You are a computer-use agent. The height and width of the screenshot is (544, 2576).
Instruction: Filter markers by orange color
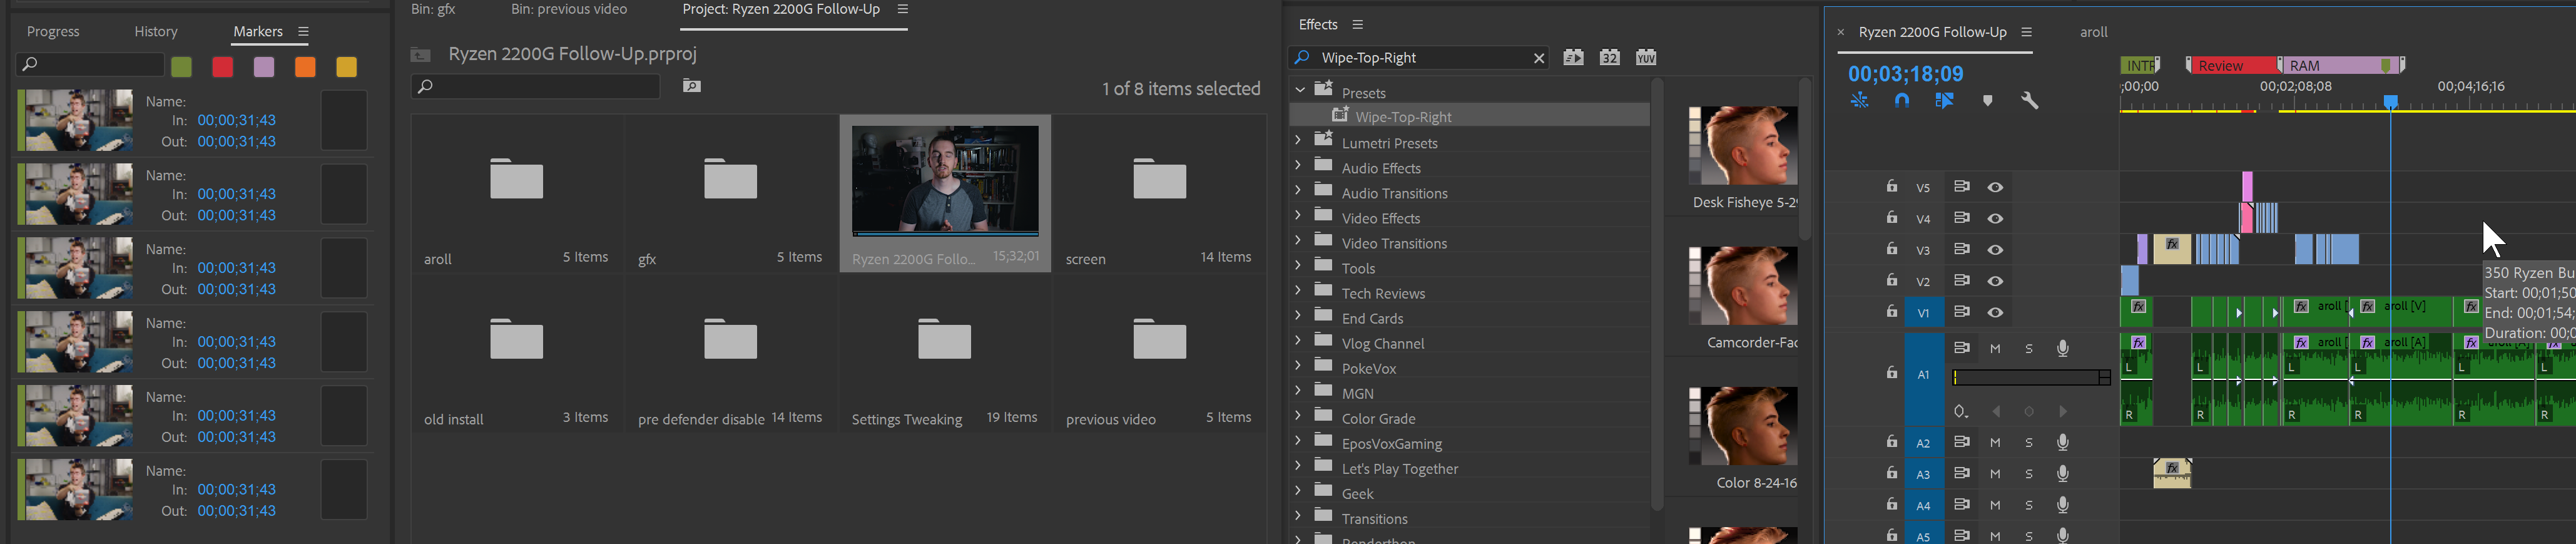tap(305, 67)
